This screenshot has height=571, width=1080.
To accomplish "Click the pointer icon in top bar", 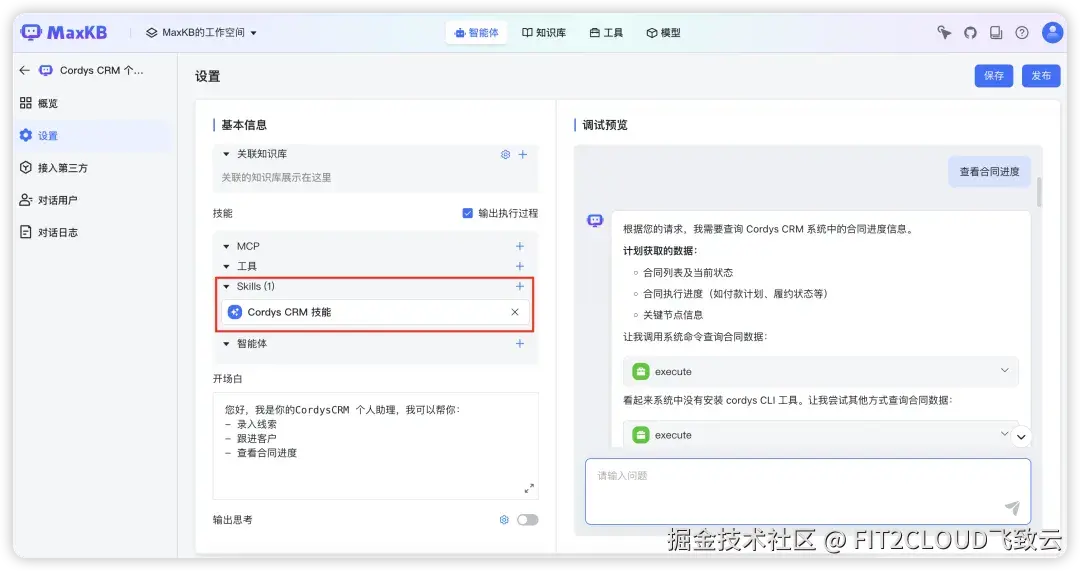I will point(944,32).
